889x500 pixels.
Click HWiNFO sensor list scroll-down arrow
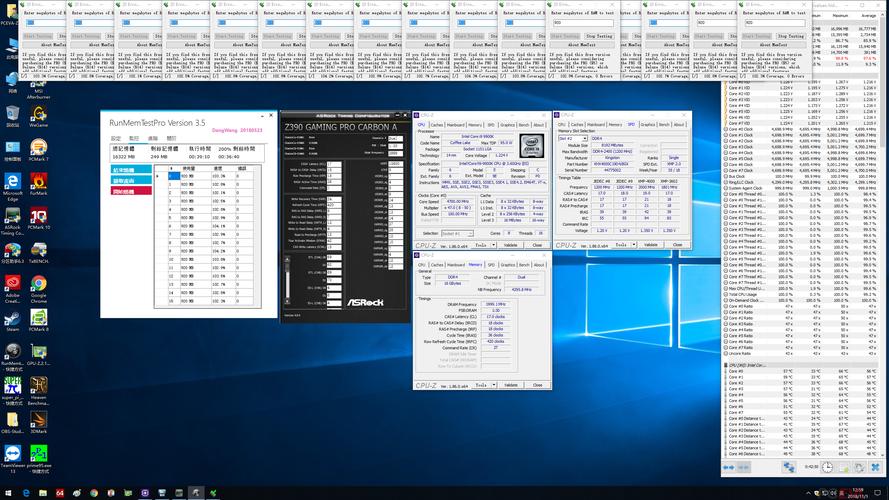pos(882,455)
